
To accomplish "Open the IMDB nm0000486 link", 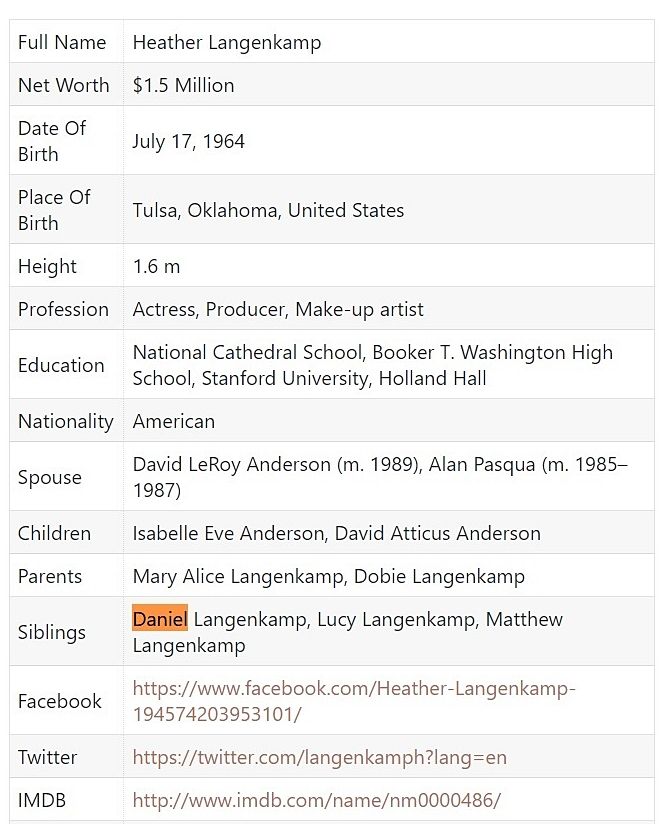I will click(317, 800).
